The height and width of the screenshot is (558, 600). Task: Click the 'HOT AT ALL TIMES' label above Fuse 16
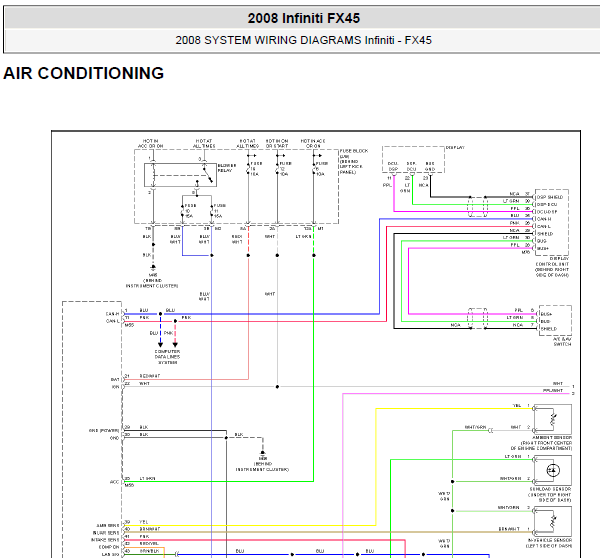pyautogui.click(x=248, y=144)
